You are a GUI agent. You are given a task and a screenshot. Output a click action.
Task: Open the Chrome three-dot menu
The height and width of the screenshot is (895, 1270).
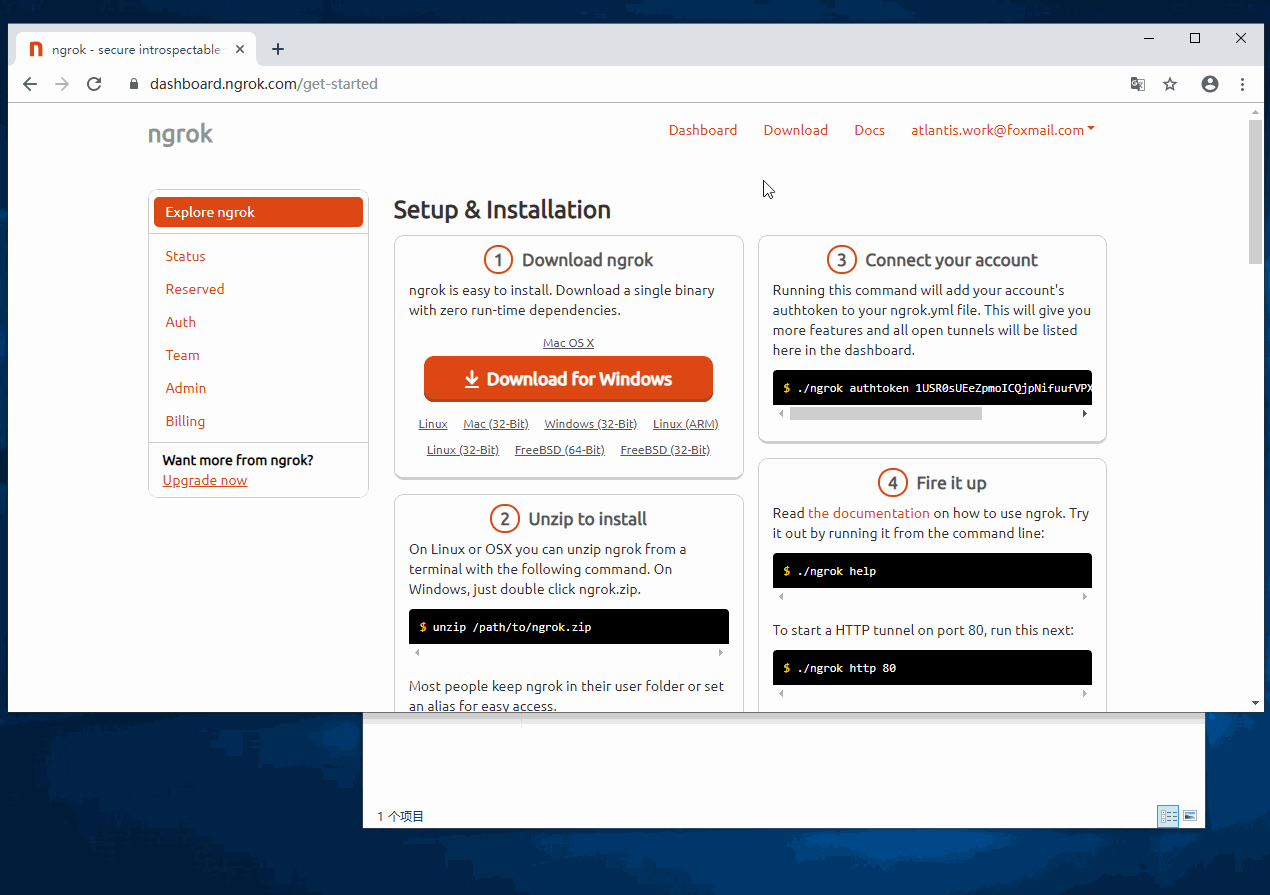pos(1243,84)
